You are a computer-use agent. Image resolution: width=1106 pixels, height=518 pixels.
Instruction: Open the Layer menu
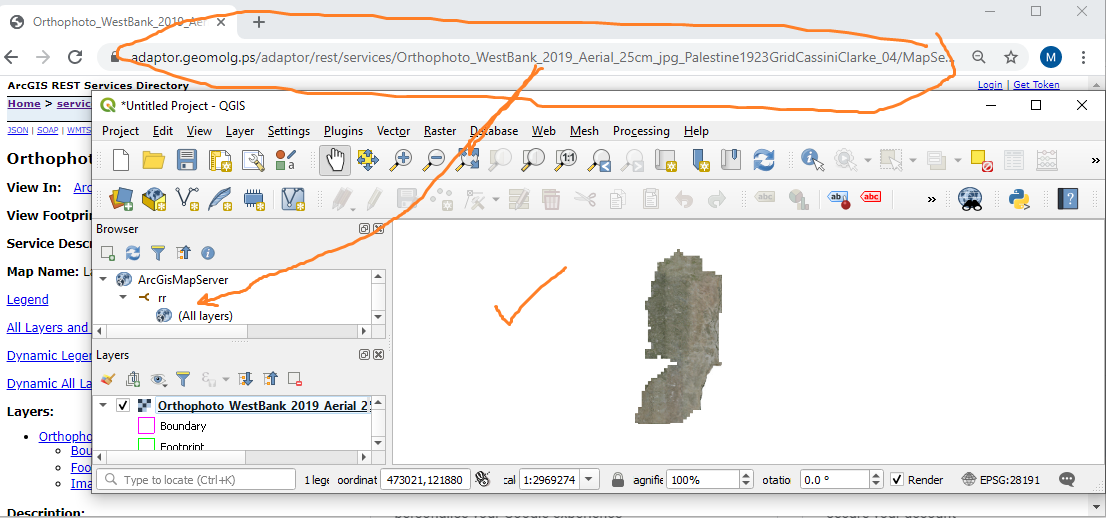(x=240, y=131)
